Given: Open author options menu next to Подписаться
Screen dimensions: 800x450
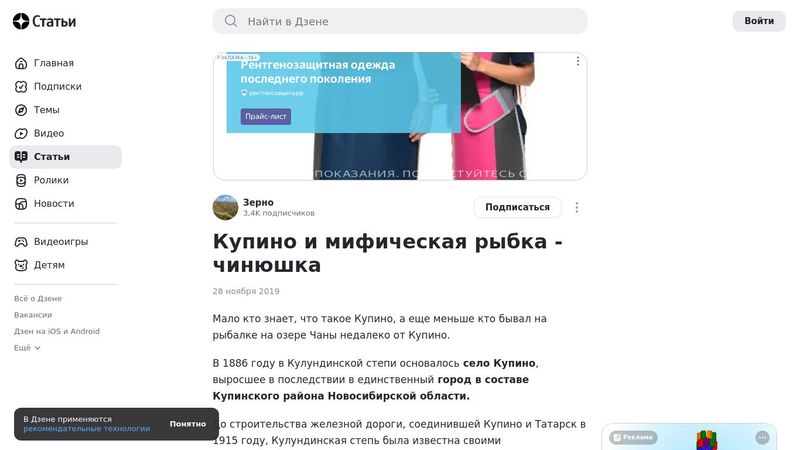Looking at the screenshot, I should pos(577,208).
